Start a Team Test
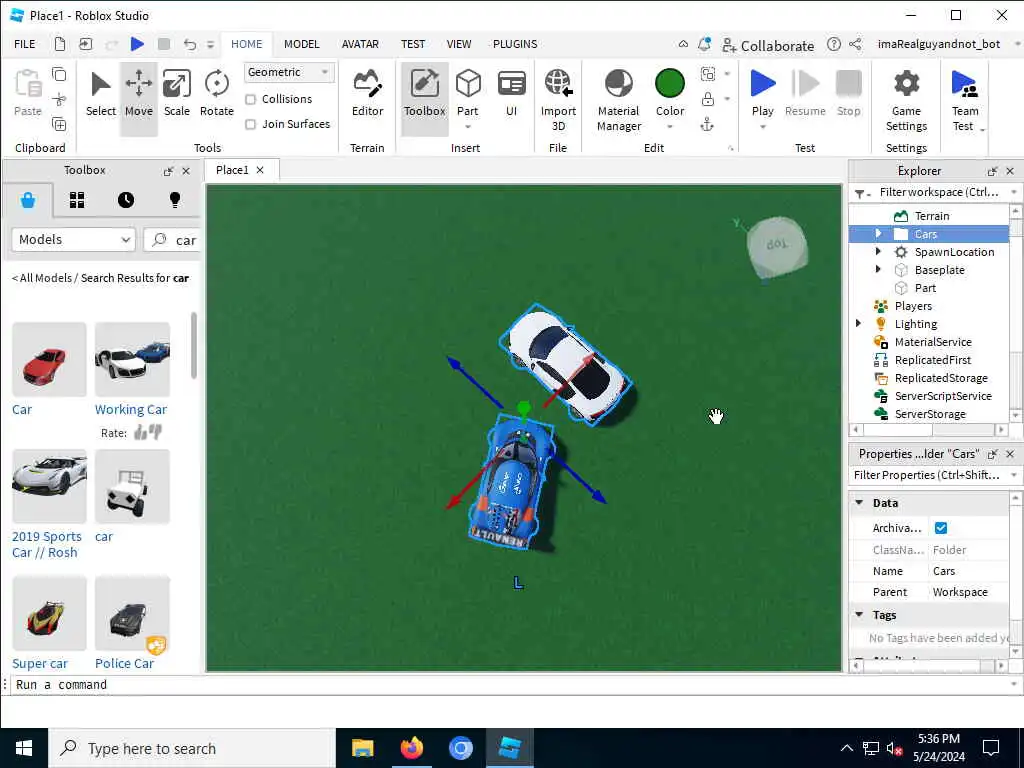This screenshot has width=1024, height=768. point(965,100)
